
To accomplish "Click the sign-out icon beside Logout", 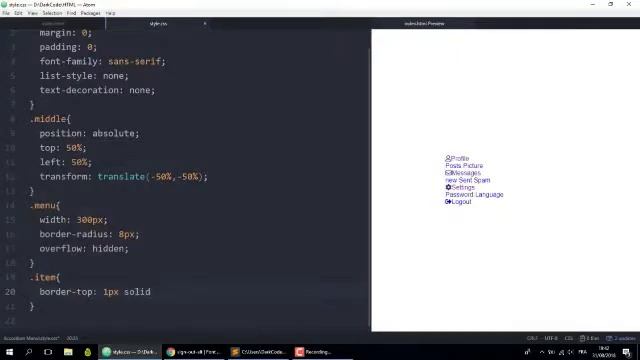I will point(448,202).
